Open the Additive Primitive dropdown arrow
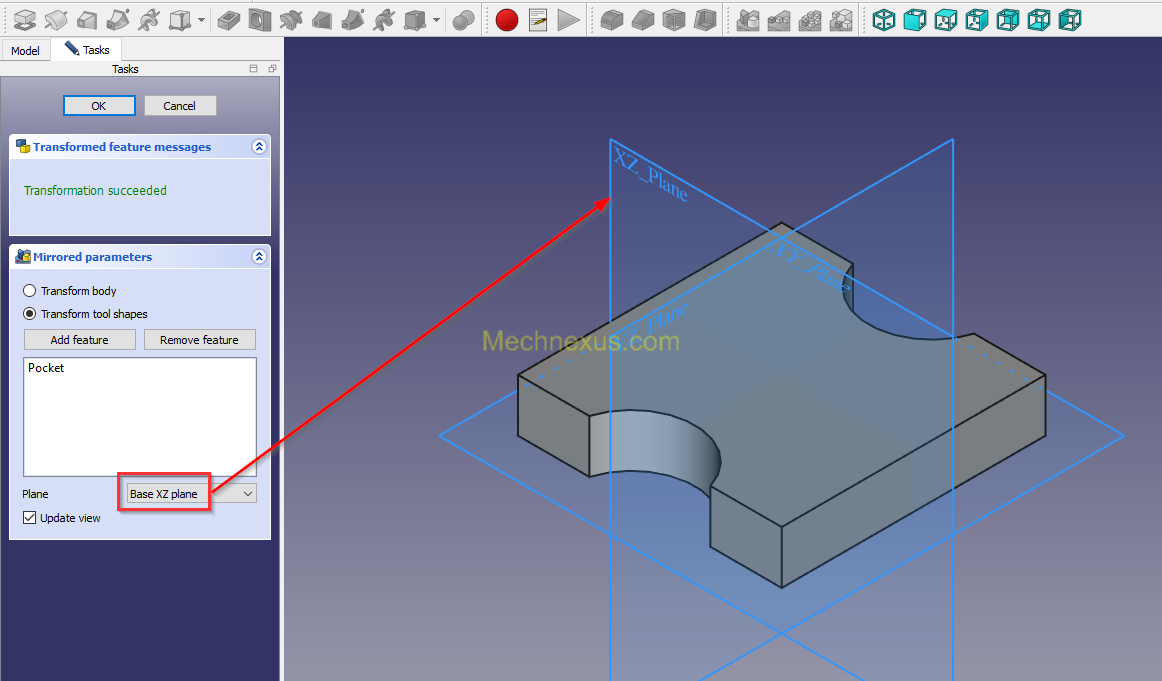Image resolution: width=1162 pixels, height=681 pixels. click(202, 20)
